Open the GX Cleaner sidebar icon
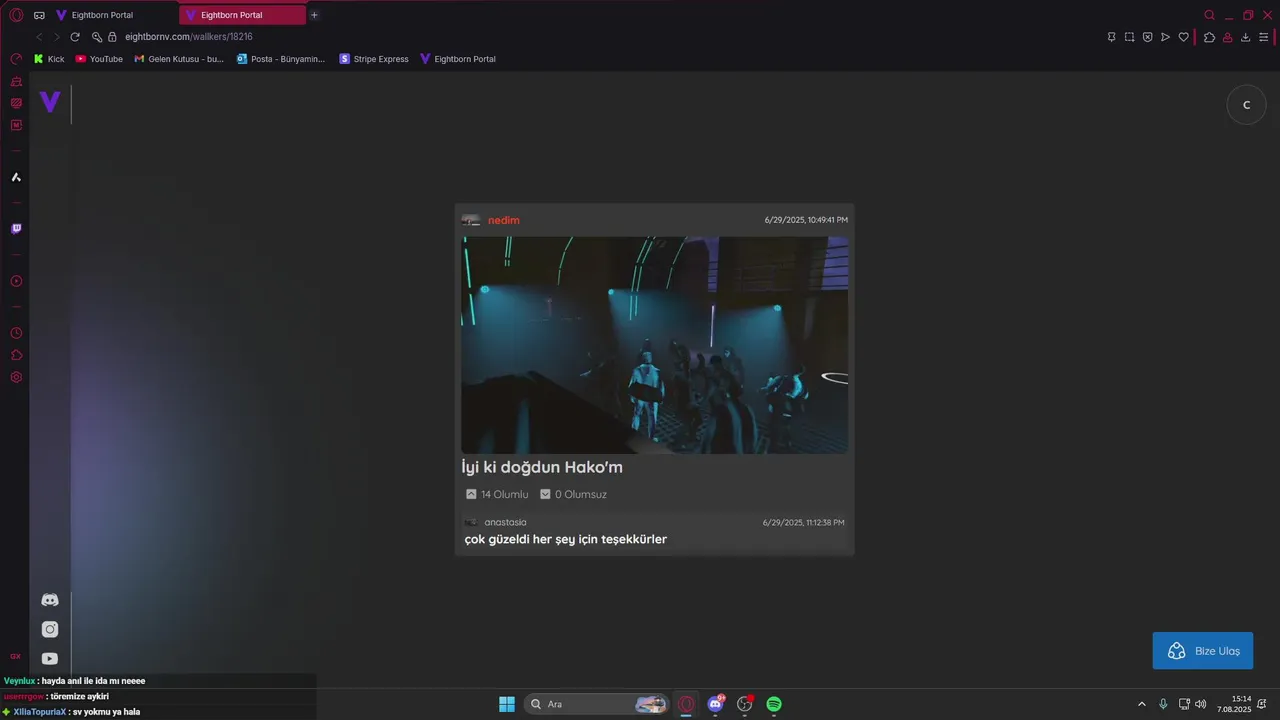Viewport: 1280px width, 720px height. pos(16,81)
